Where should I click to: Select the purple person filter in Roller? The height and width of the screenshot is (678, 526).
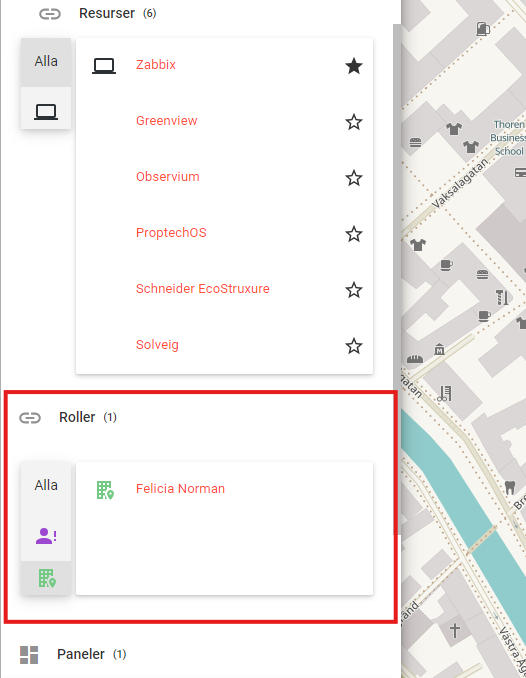(46, 536)
